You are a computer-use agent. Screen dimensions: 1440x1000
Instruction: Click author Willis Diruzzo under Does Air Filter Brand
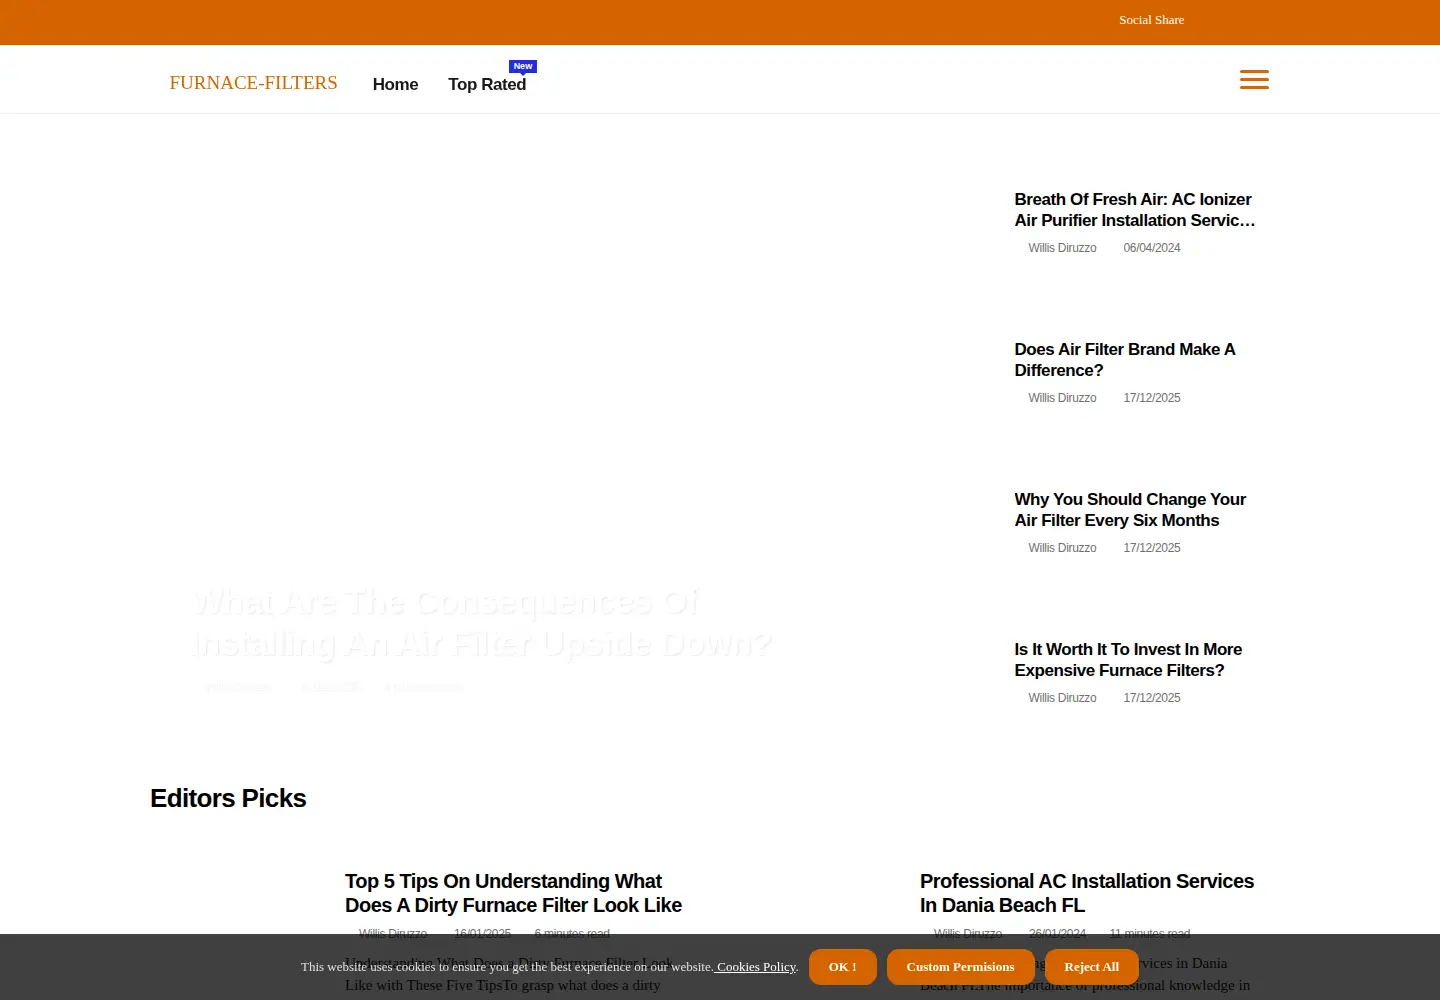point(1062,398)
